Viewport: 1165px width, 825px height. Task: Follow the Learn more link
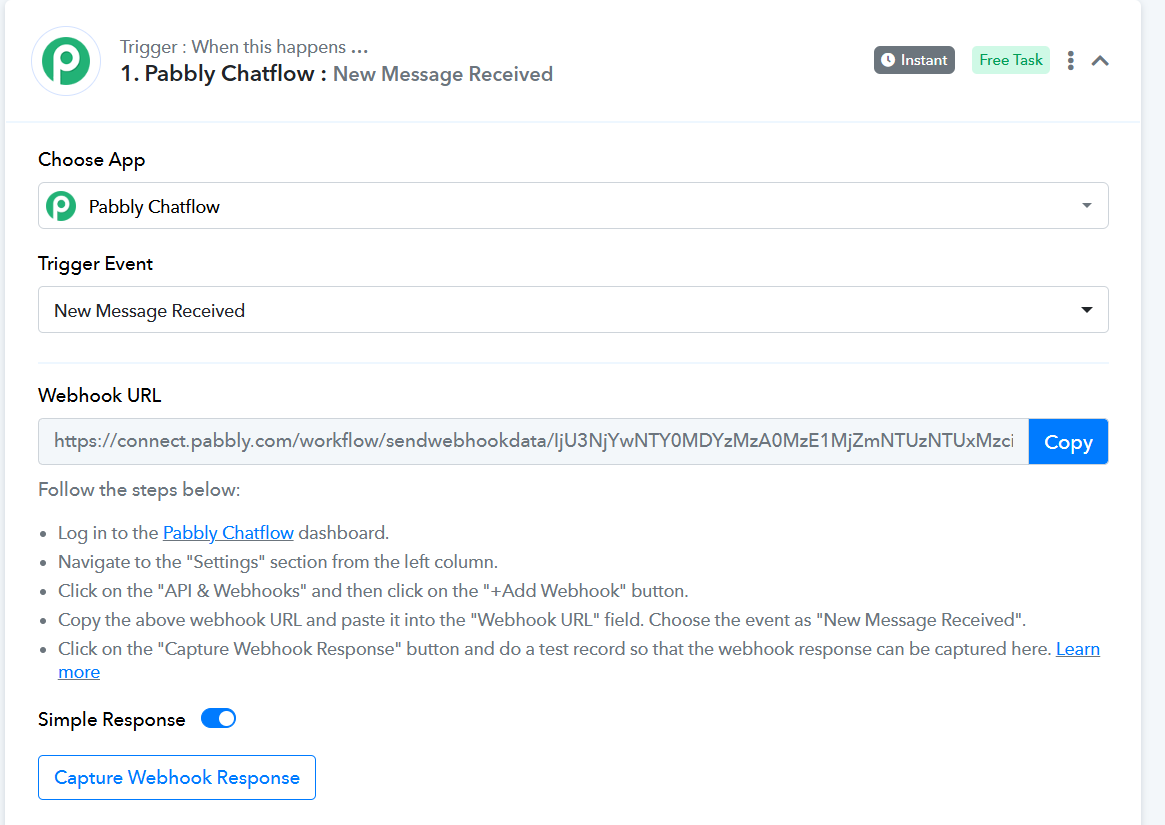click(x=1078, y=649)
